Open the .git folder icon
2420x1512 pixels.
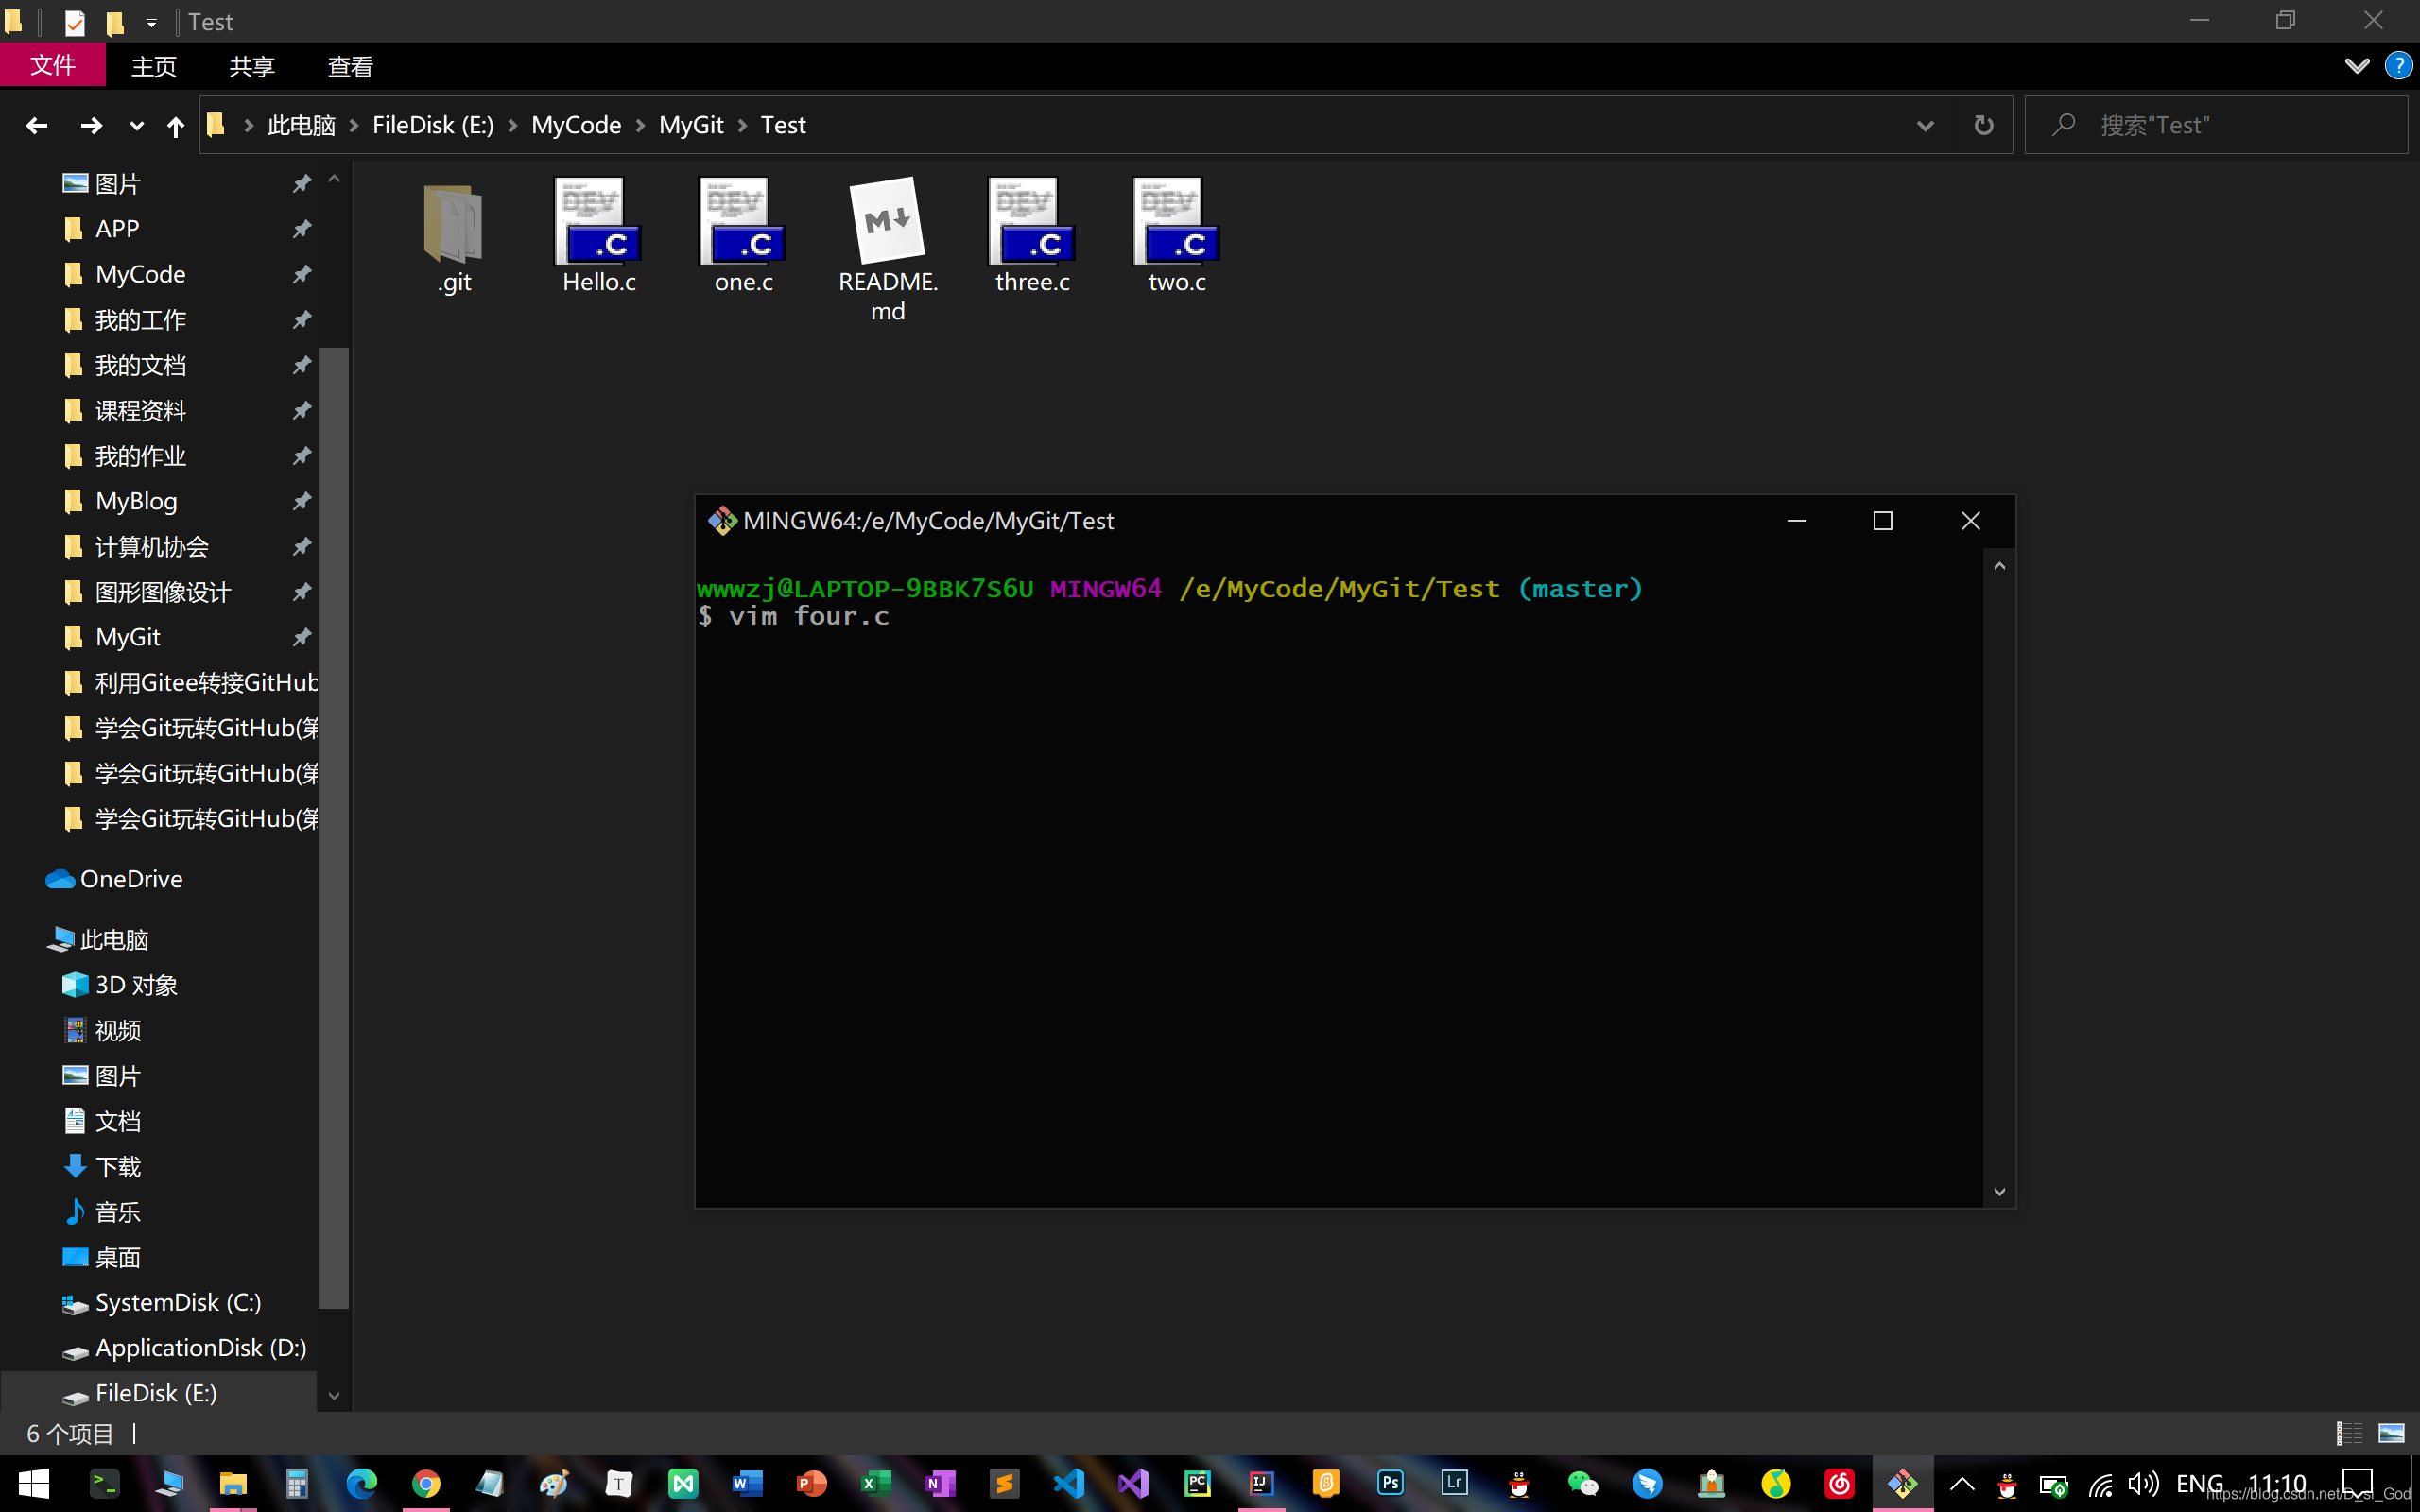(x=454, y=224)
